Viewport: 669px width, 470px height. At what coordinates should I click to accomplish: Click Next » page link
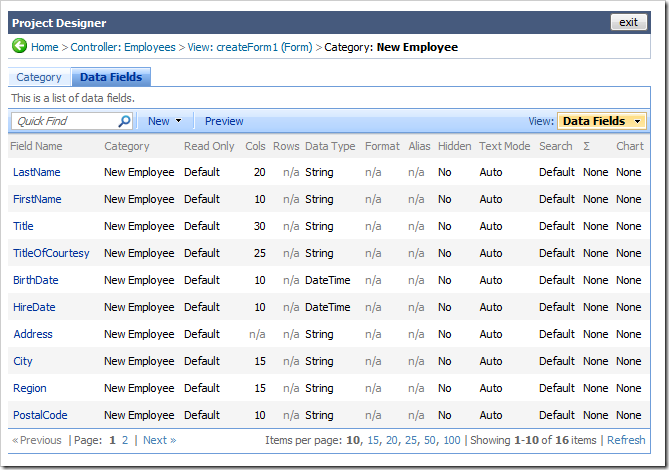(x=160, y=440)
